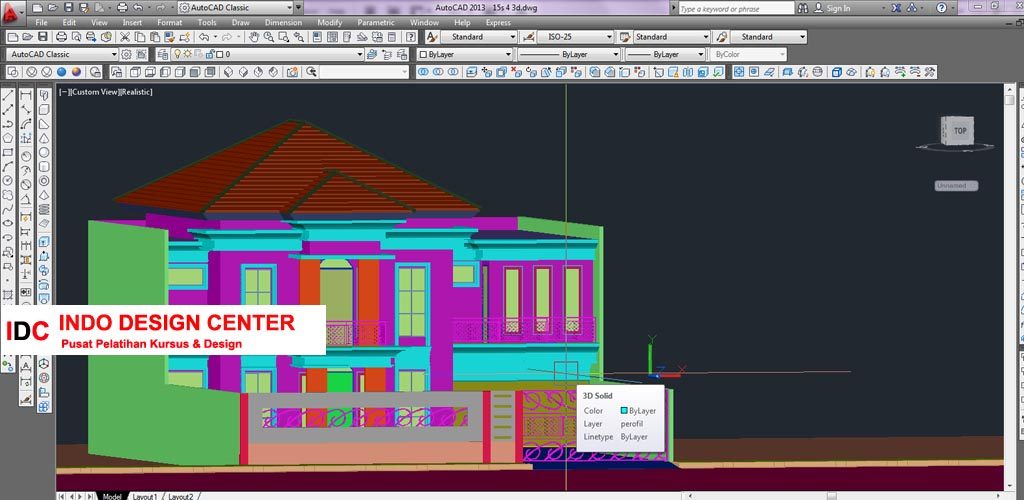
Task: Click the Sign In link
Action: tap(838, 8)
